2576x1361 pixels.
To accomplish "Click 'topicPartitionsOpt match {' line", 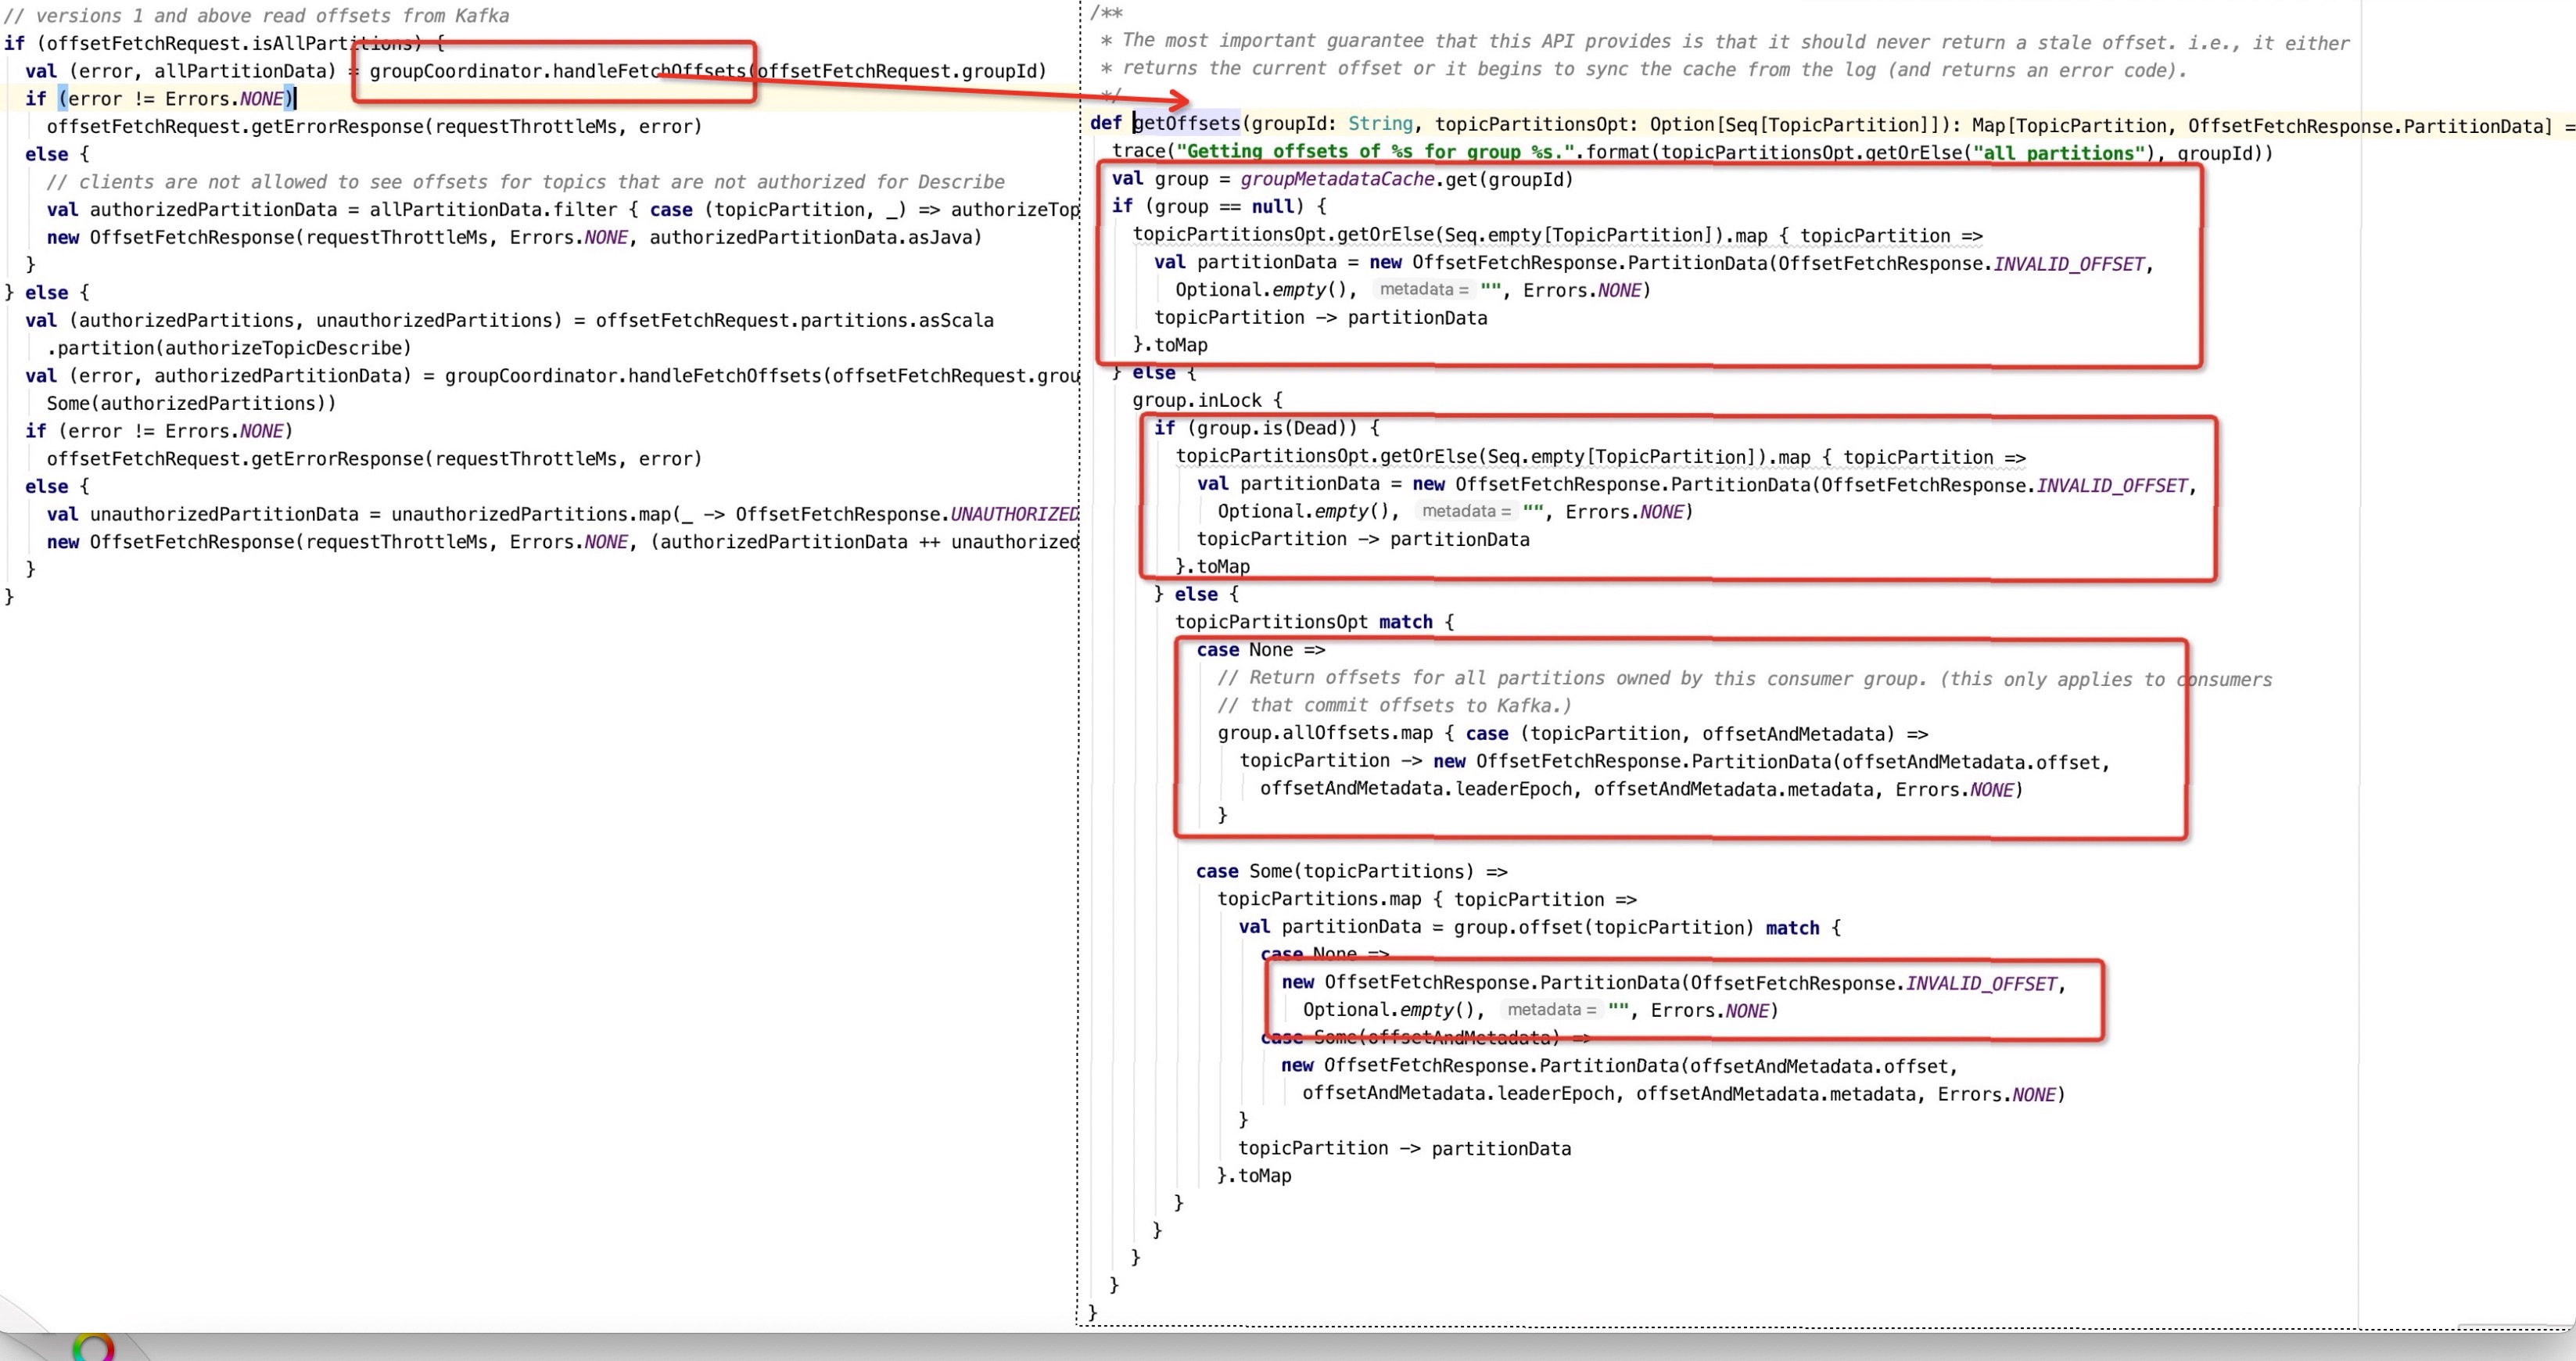I will 1314,621.
